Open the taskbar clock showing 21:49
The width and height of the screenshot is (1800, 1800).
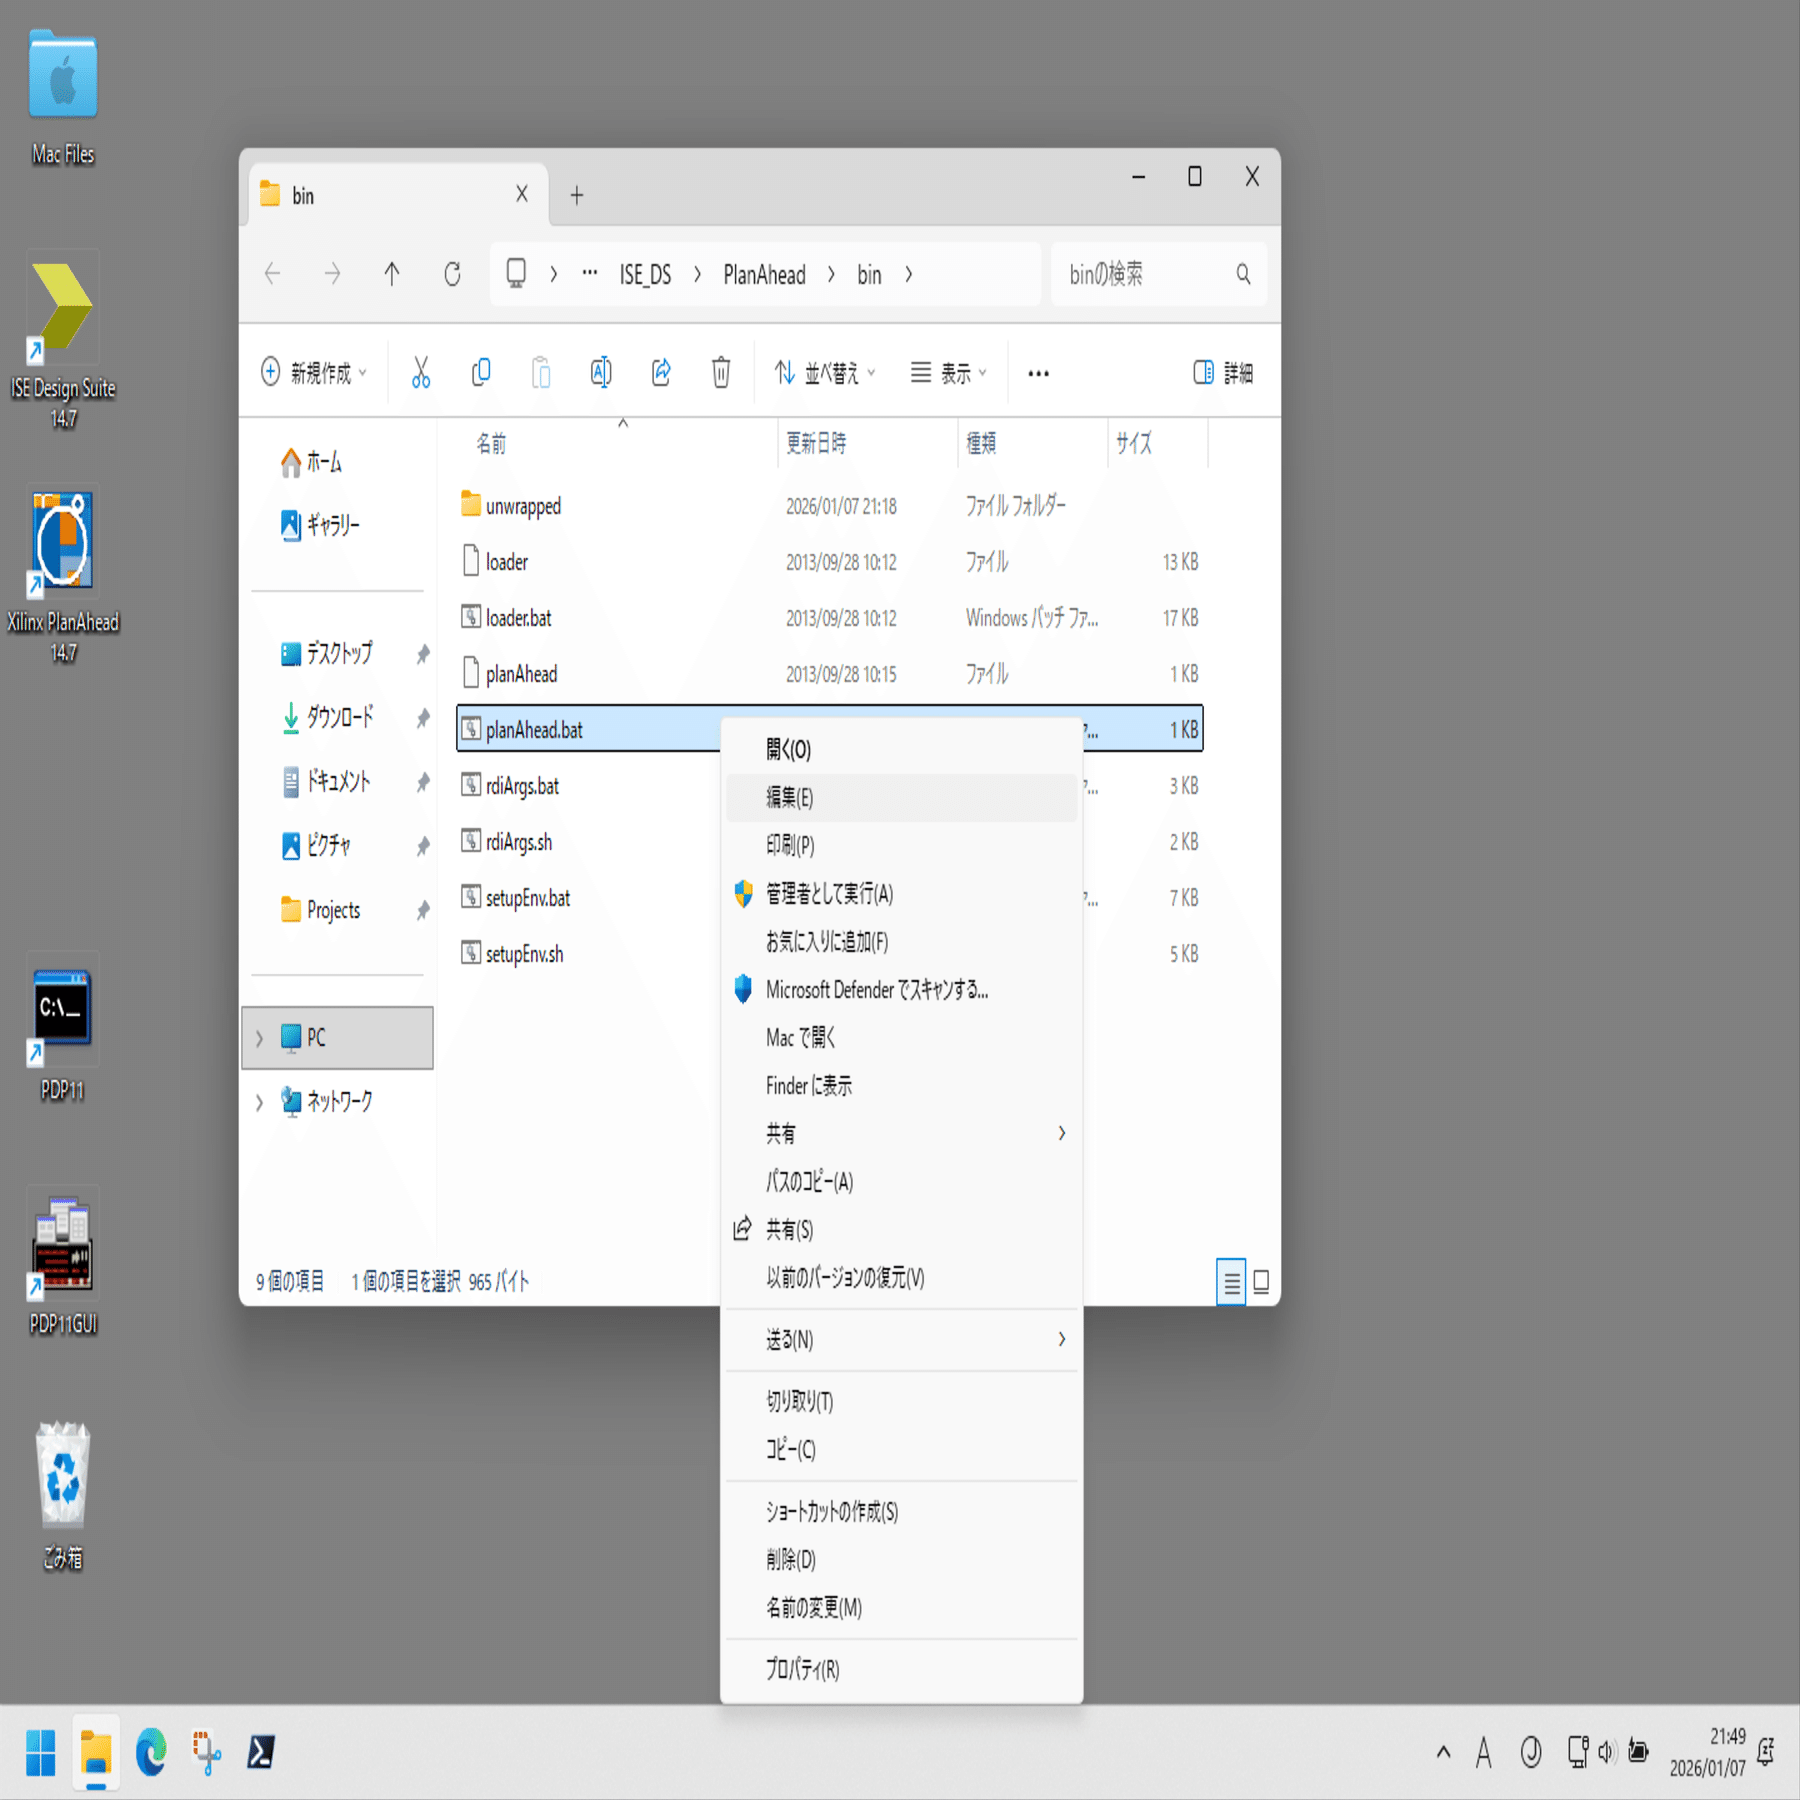coord(1708,1752)
